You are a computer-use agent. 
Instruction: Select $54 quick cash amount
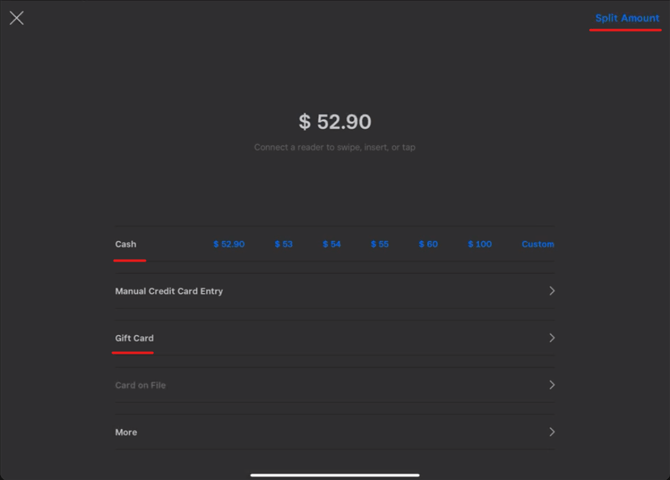coord(331,244)
